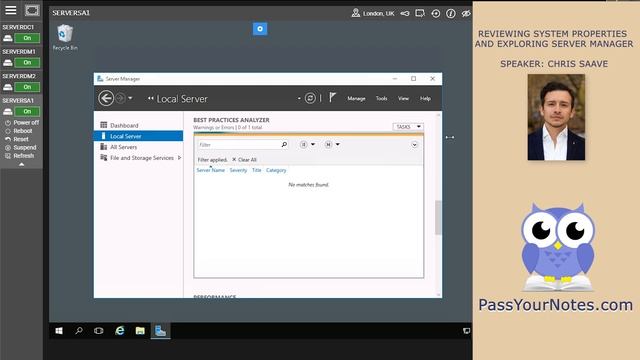Open the TASKS dropdown
Image resolution: width=640 pixels, height=360 pixels.
(408, 127)
